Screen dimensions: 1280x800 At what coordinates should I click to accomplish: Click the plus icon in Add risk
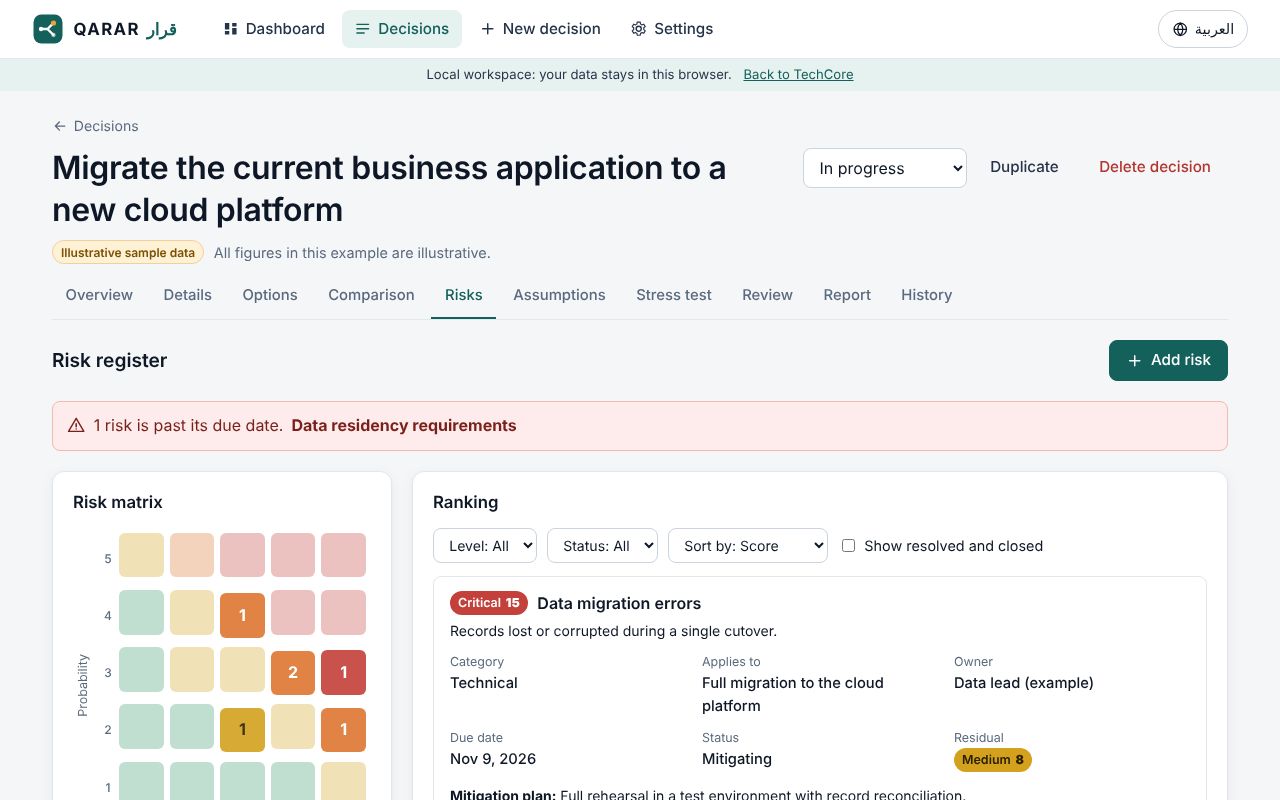point(1134,361)
